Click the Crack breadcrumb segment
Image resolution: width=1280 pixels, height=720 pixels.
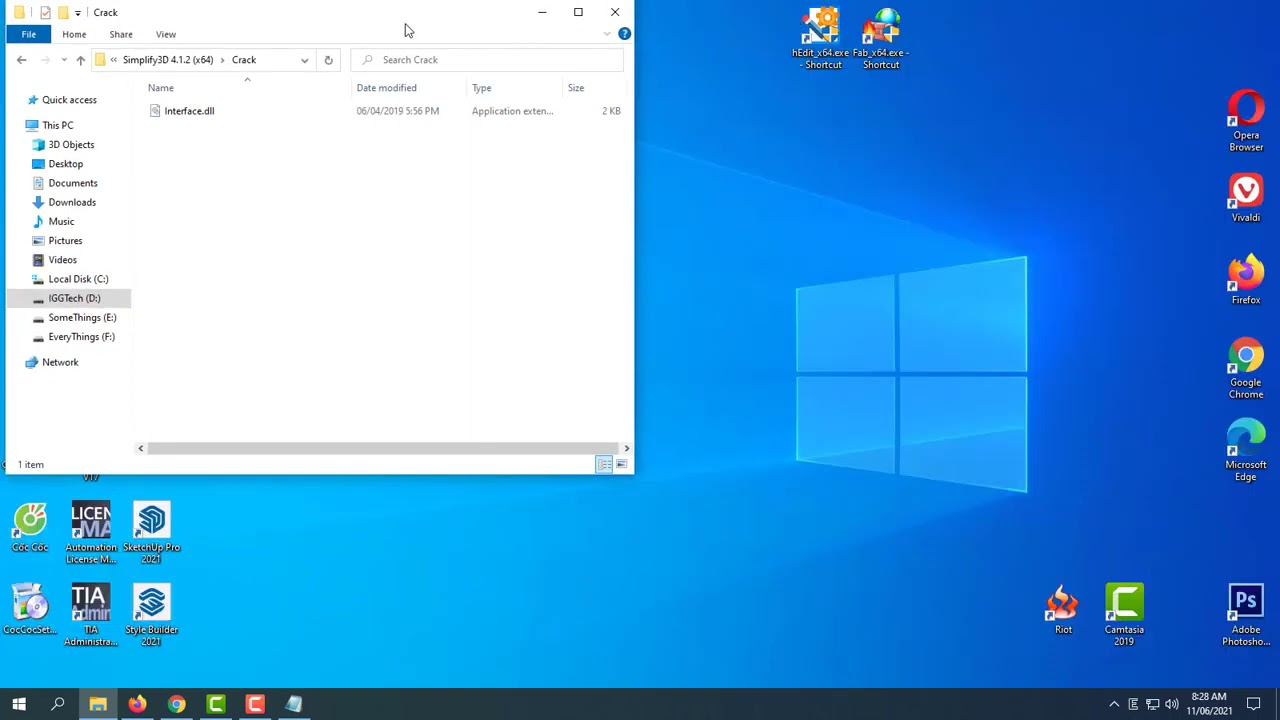pos(244,60)
